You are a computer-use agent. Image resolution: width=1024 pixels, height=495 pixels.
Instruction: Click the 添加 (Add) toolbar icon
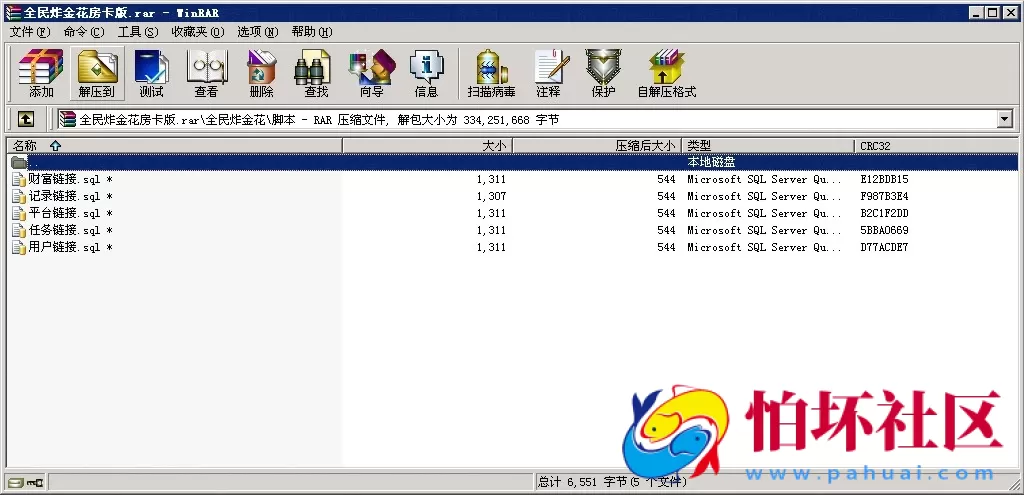pyautogui.click(x=41, y=73)
